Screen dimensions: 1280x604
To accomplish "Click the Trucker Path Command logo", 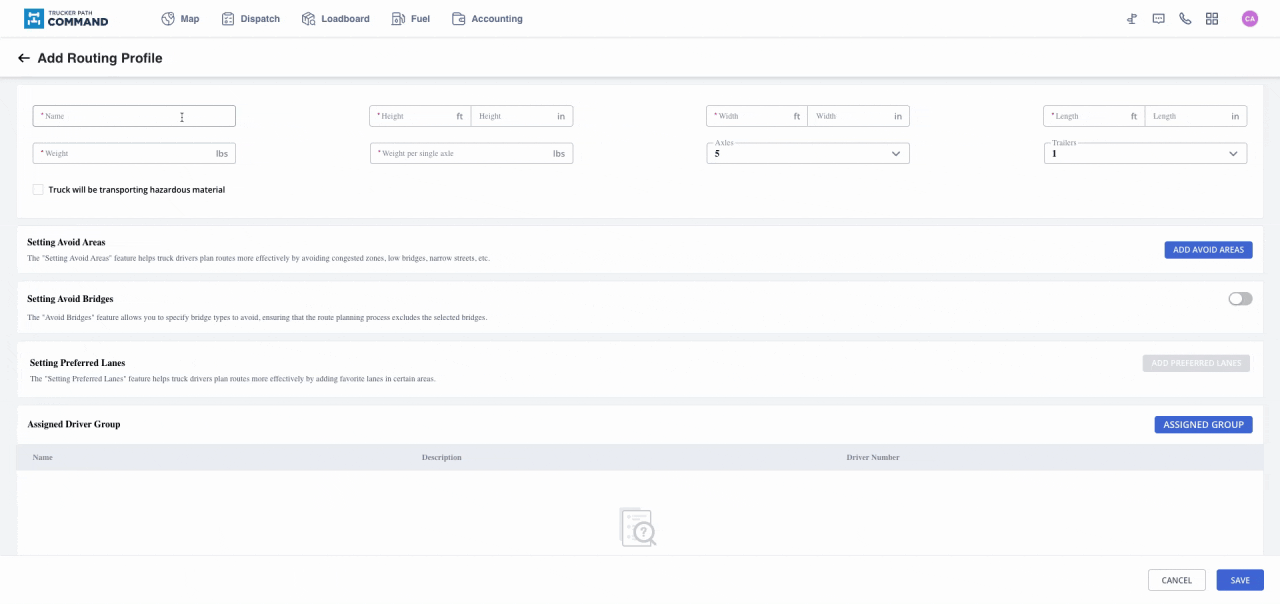I will [66, 19].
